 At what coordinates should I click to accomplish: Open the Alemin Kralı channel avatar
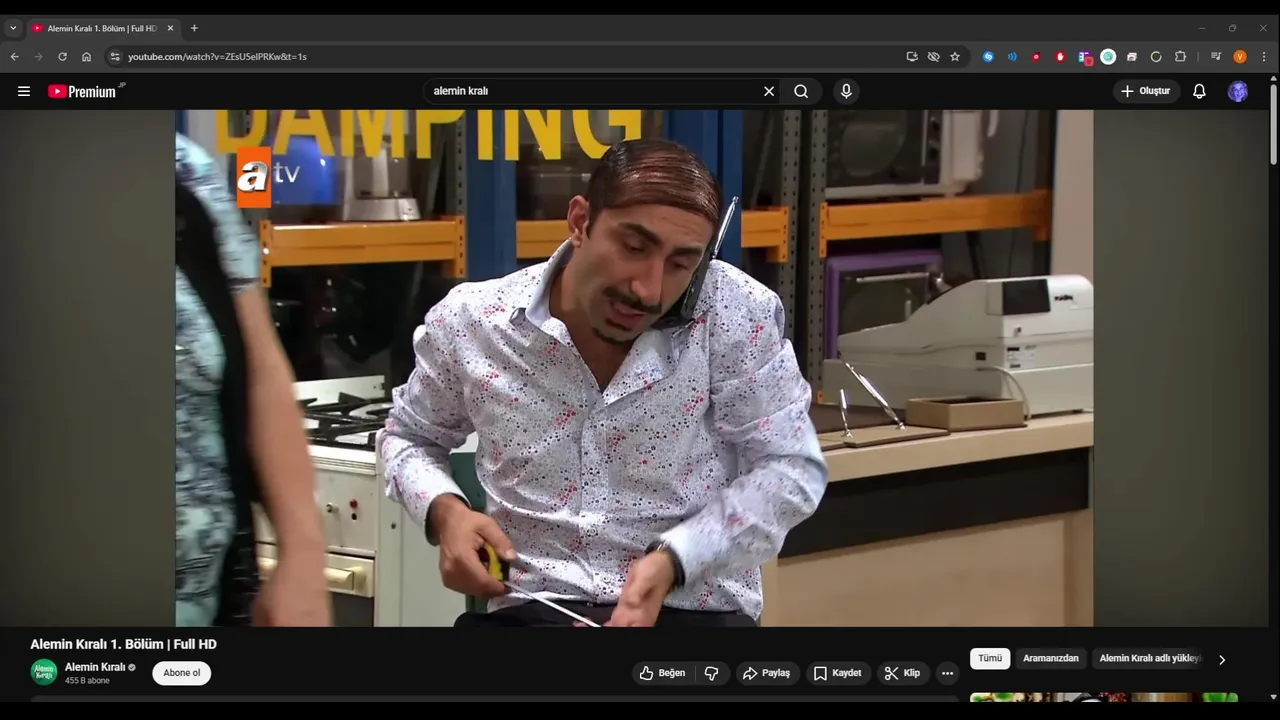pos(43,672)
